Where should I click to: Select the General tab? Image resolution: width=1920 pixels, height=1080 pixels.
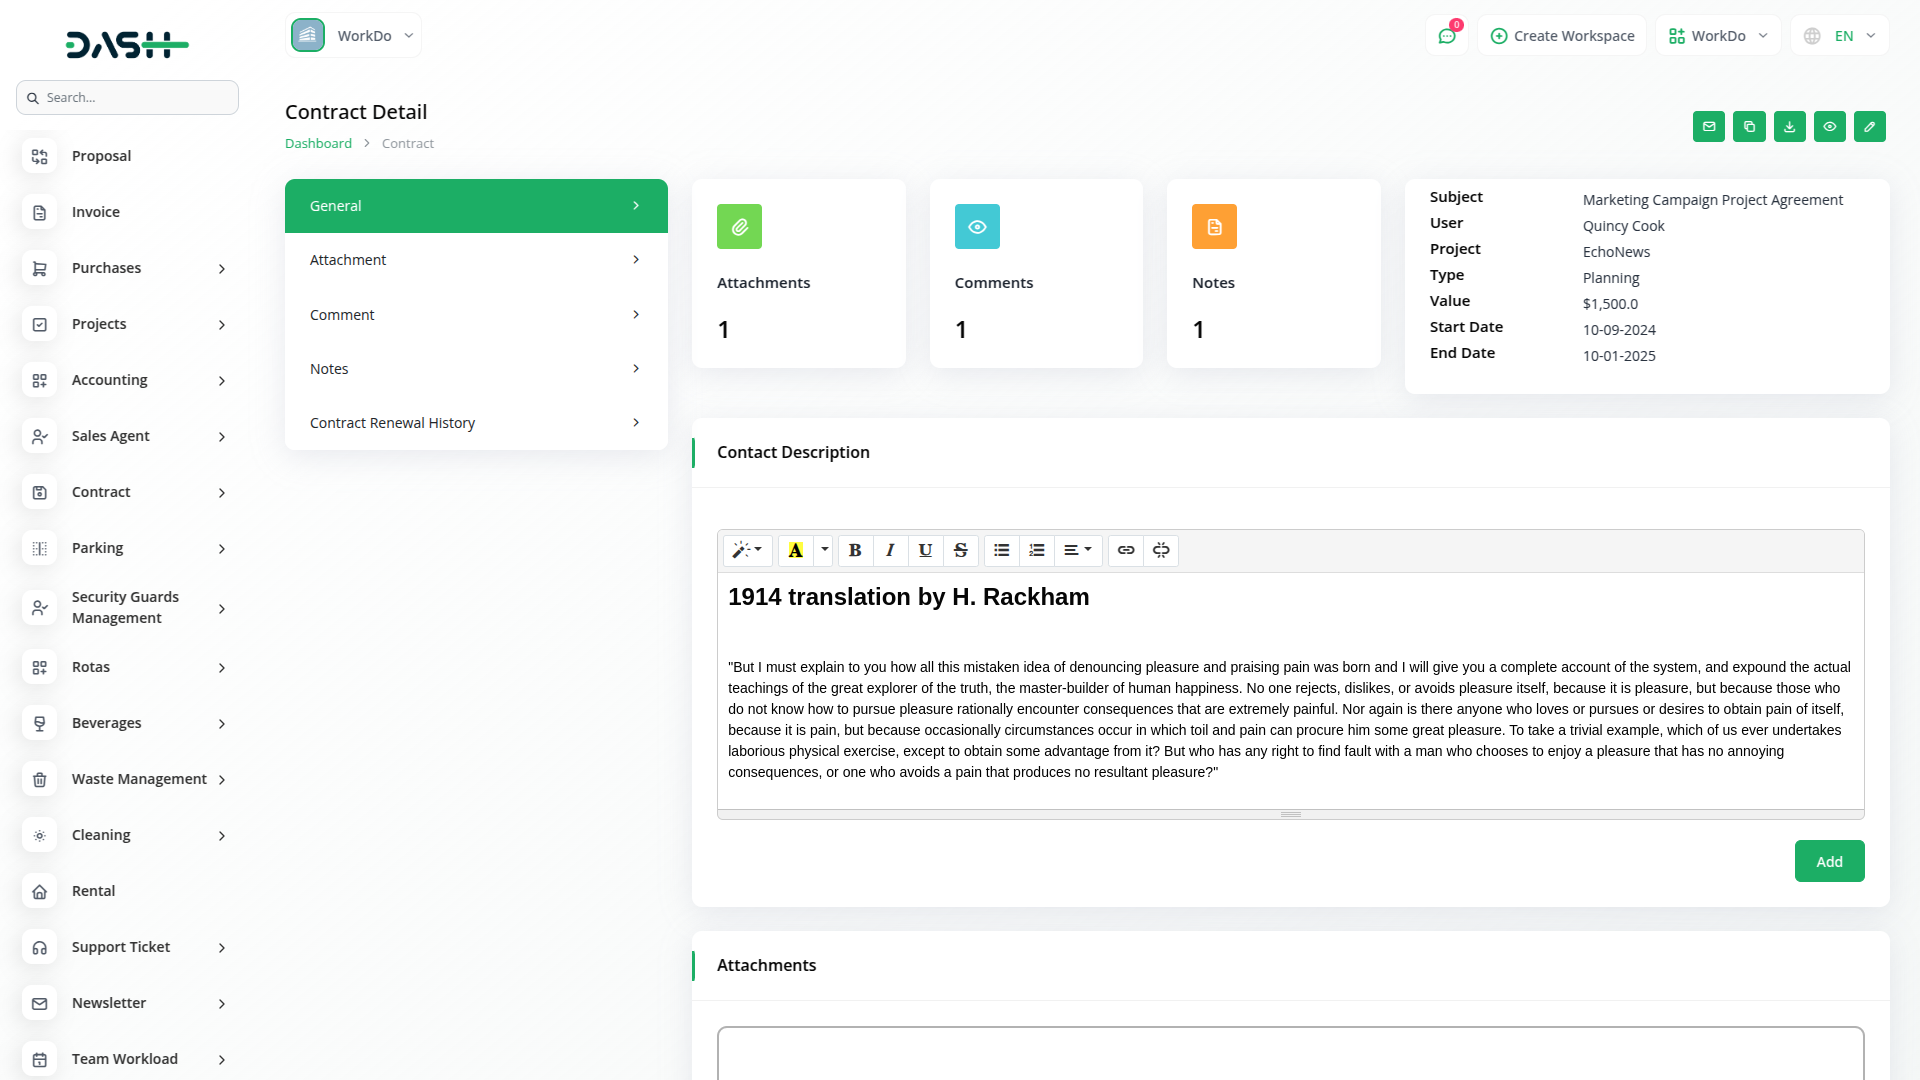click(x=476, y=206)
